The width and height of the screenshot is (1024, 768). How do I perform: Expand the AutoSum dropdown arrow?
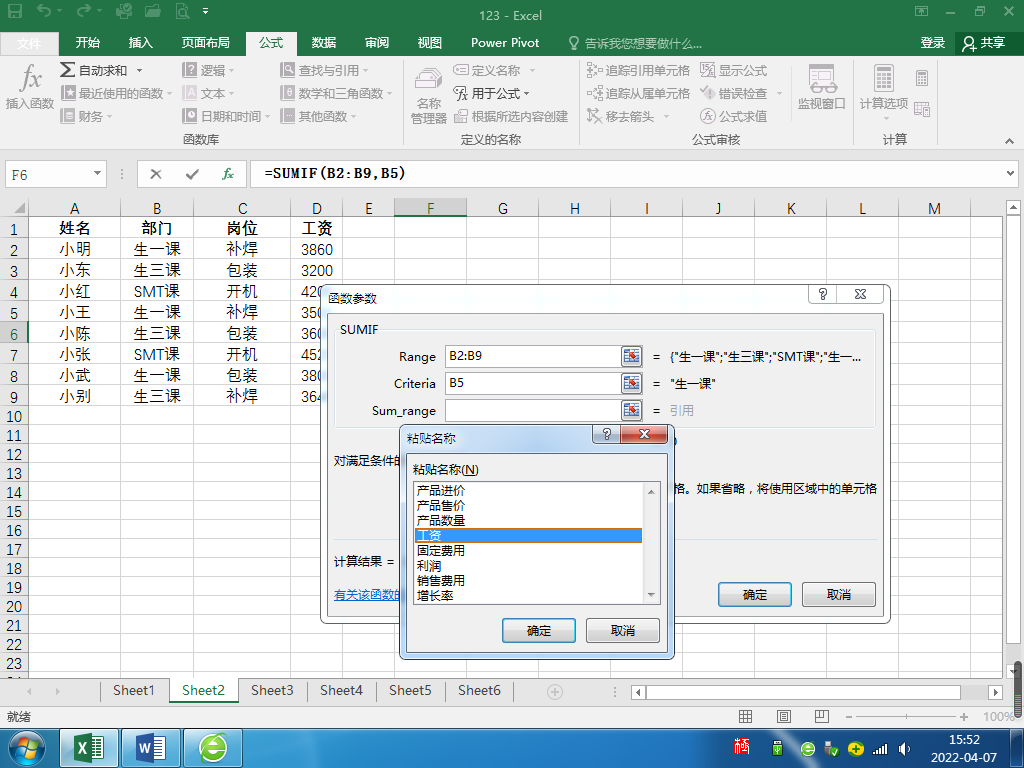pyautogui.click(x=139, y=70)
